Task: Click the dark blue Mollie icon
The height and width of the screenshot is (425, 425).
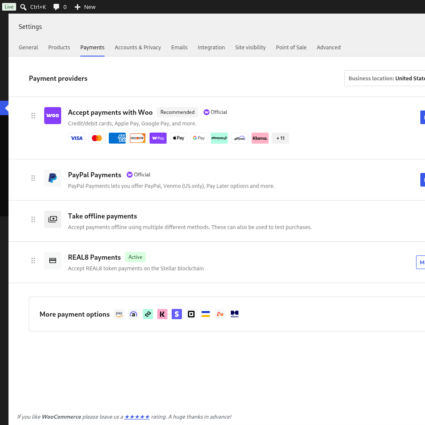Action: (235, 314)
